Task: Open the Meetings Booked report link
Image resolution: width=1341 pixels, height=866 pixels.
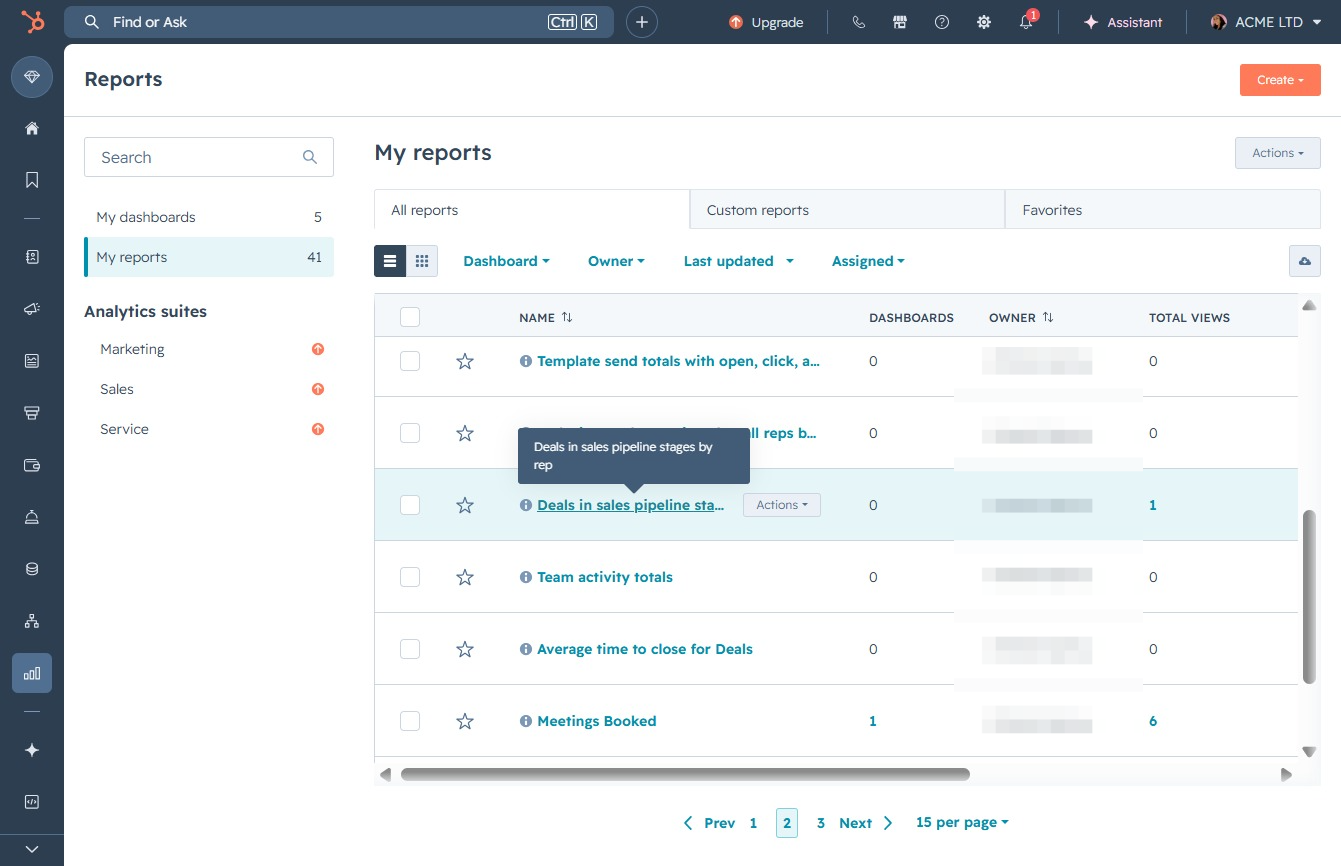Action: (x=597, y=721)
